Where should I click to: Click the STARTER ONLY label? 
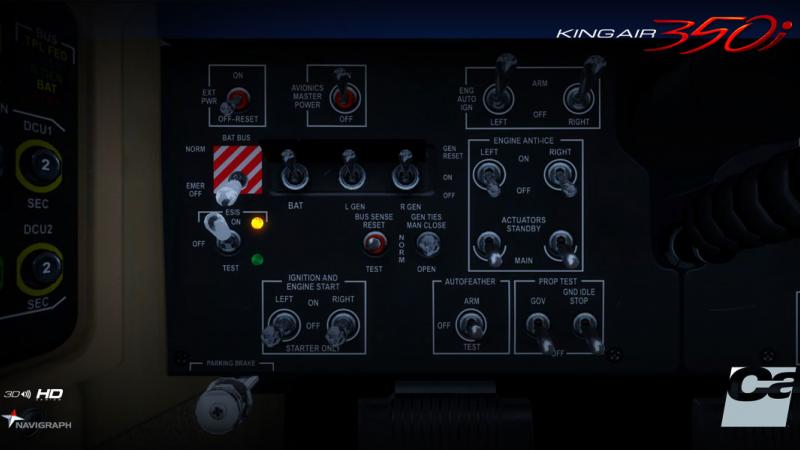[x=312, y=348]
